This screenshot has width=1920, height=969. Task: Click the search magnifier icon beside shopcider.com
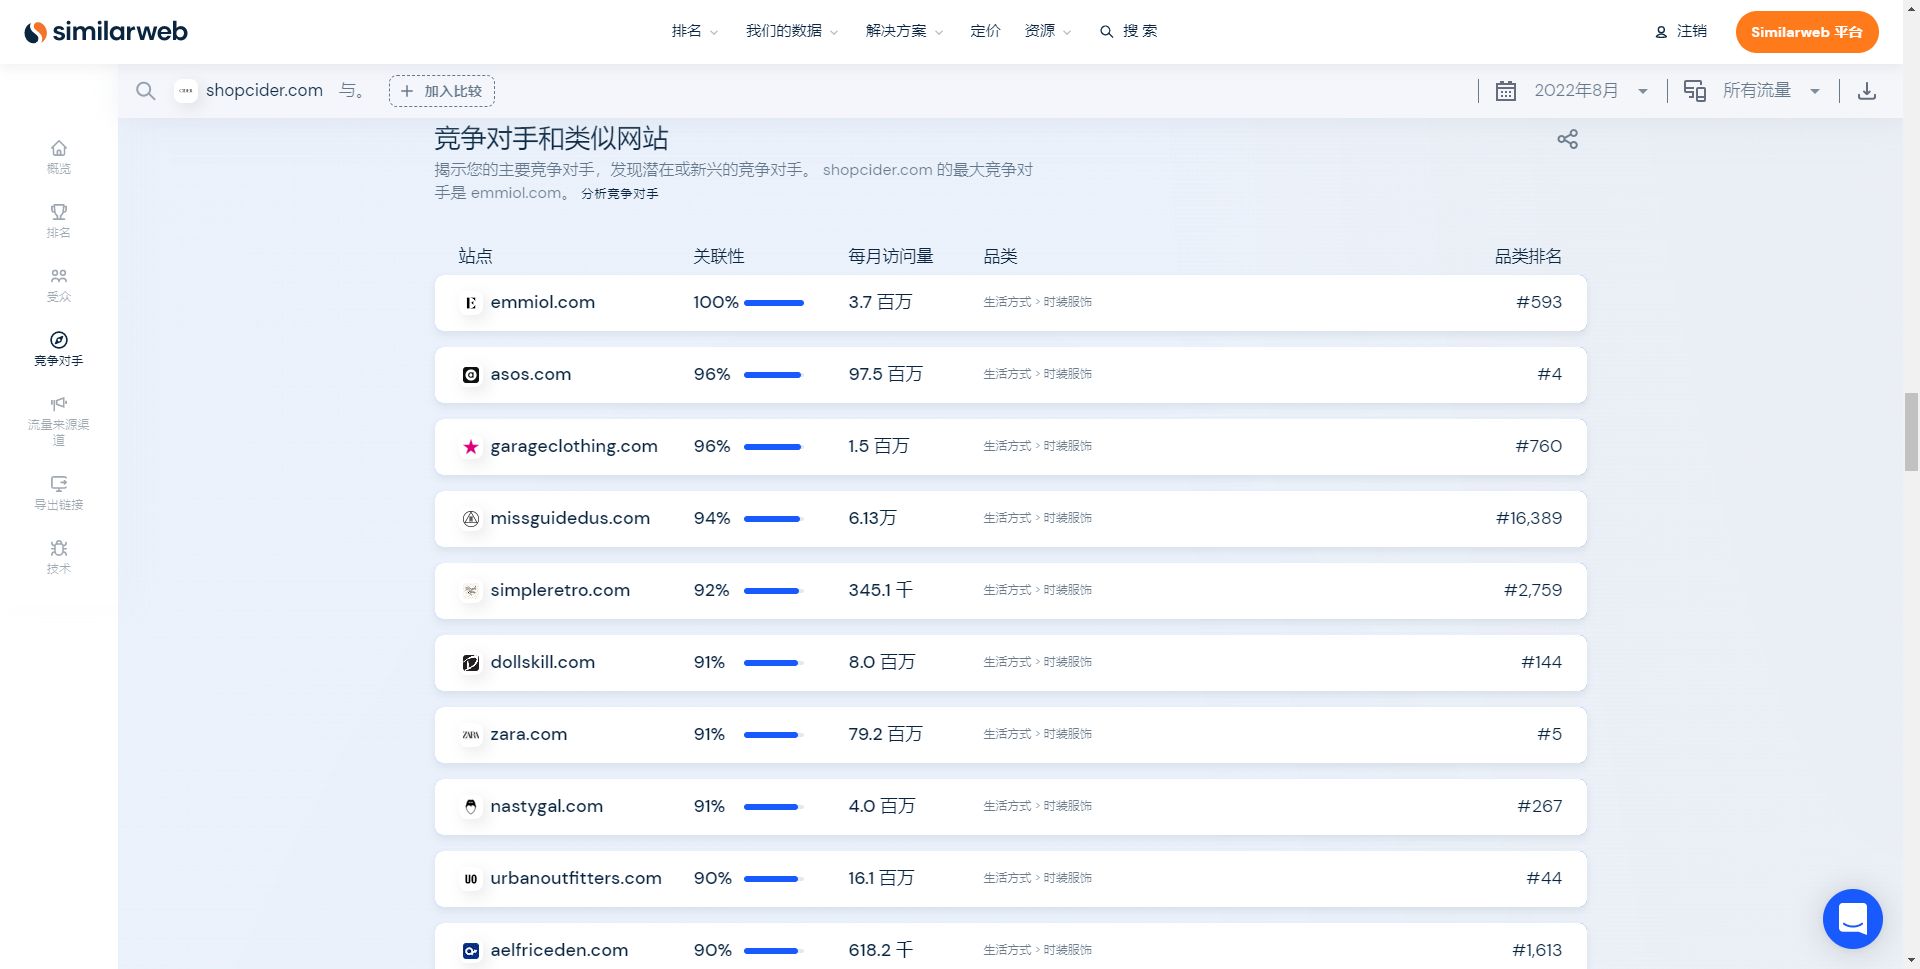(x=146, y=91)
